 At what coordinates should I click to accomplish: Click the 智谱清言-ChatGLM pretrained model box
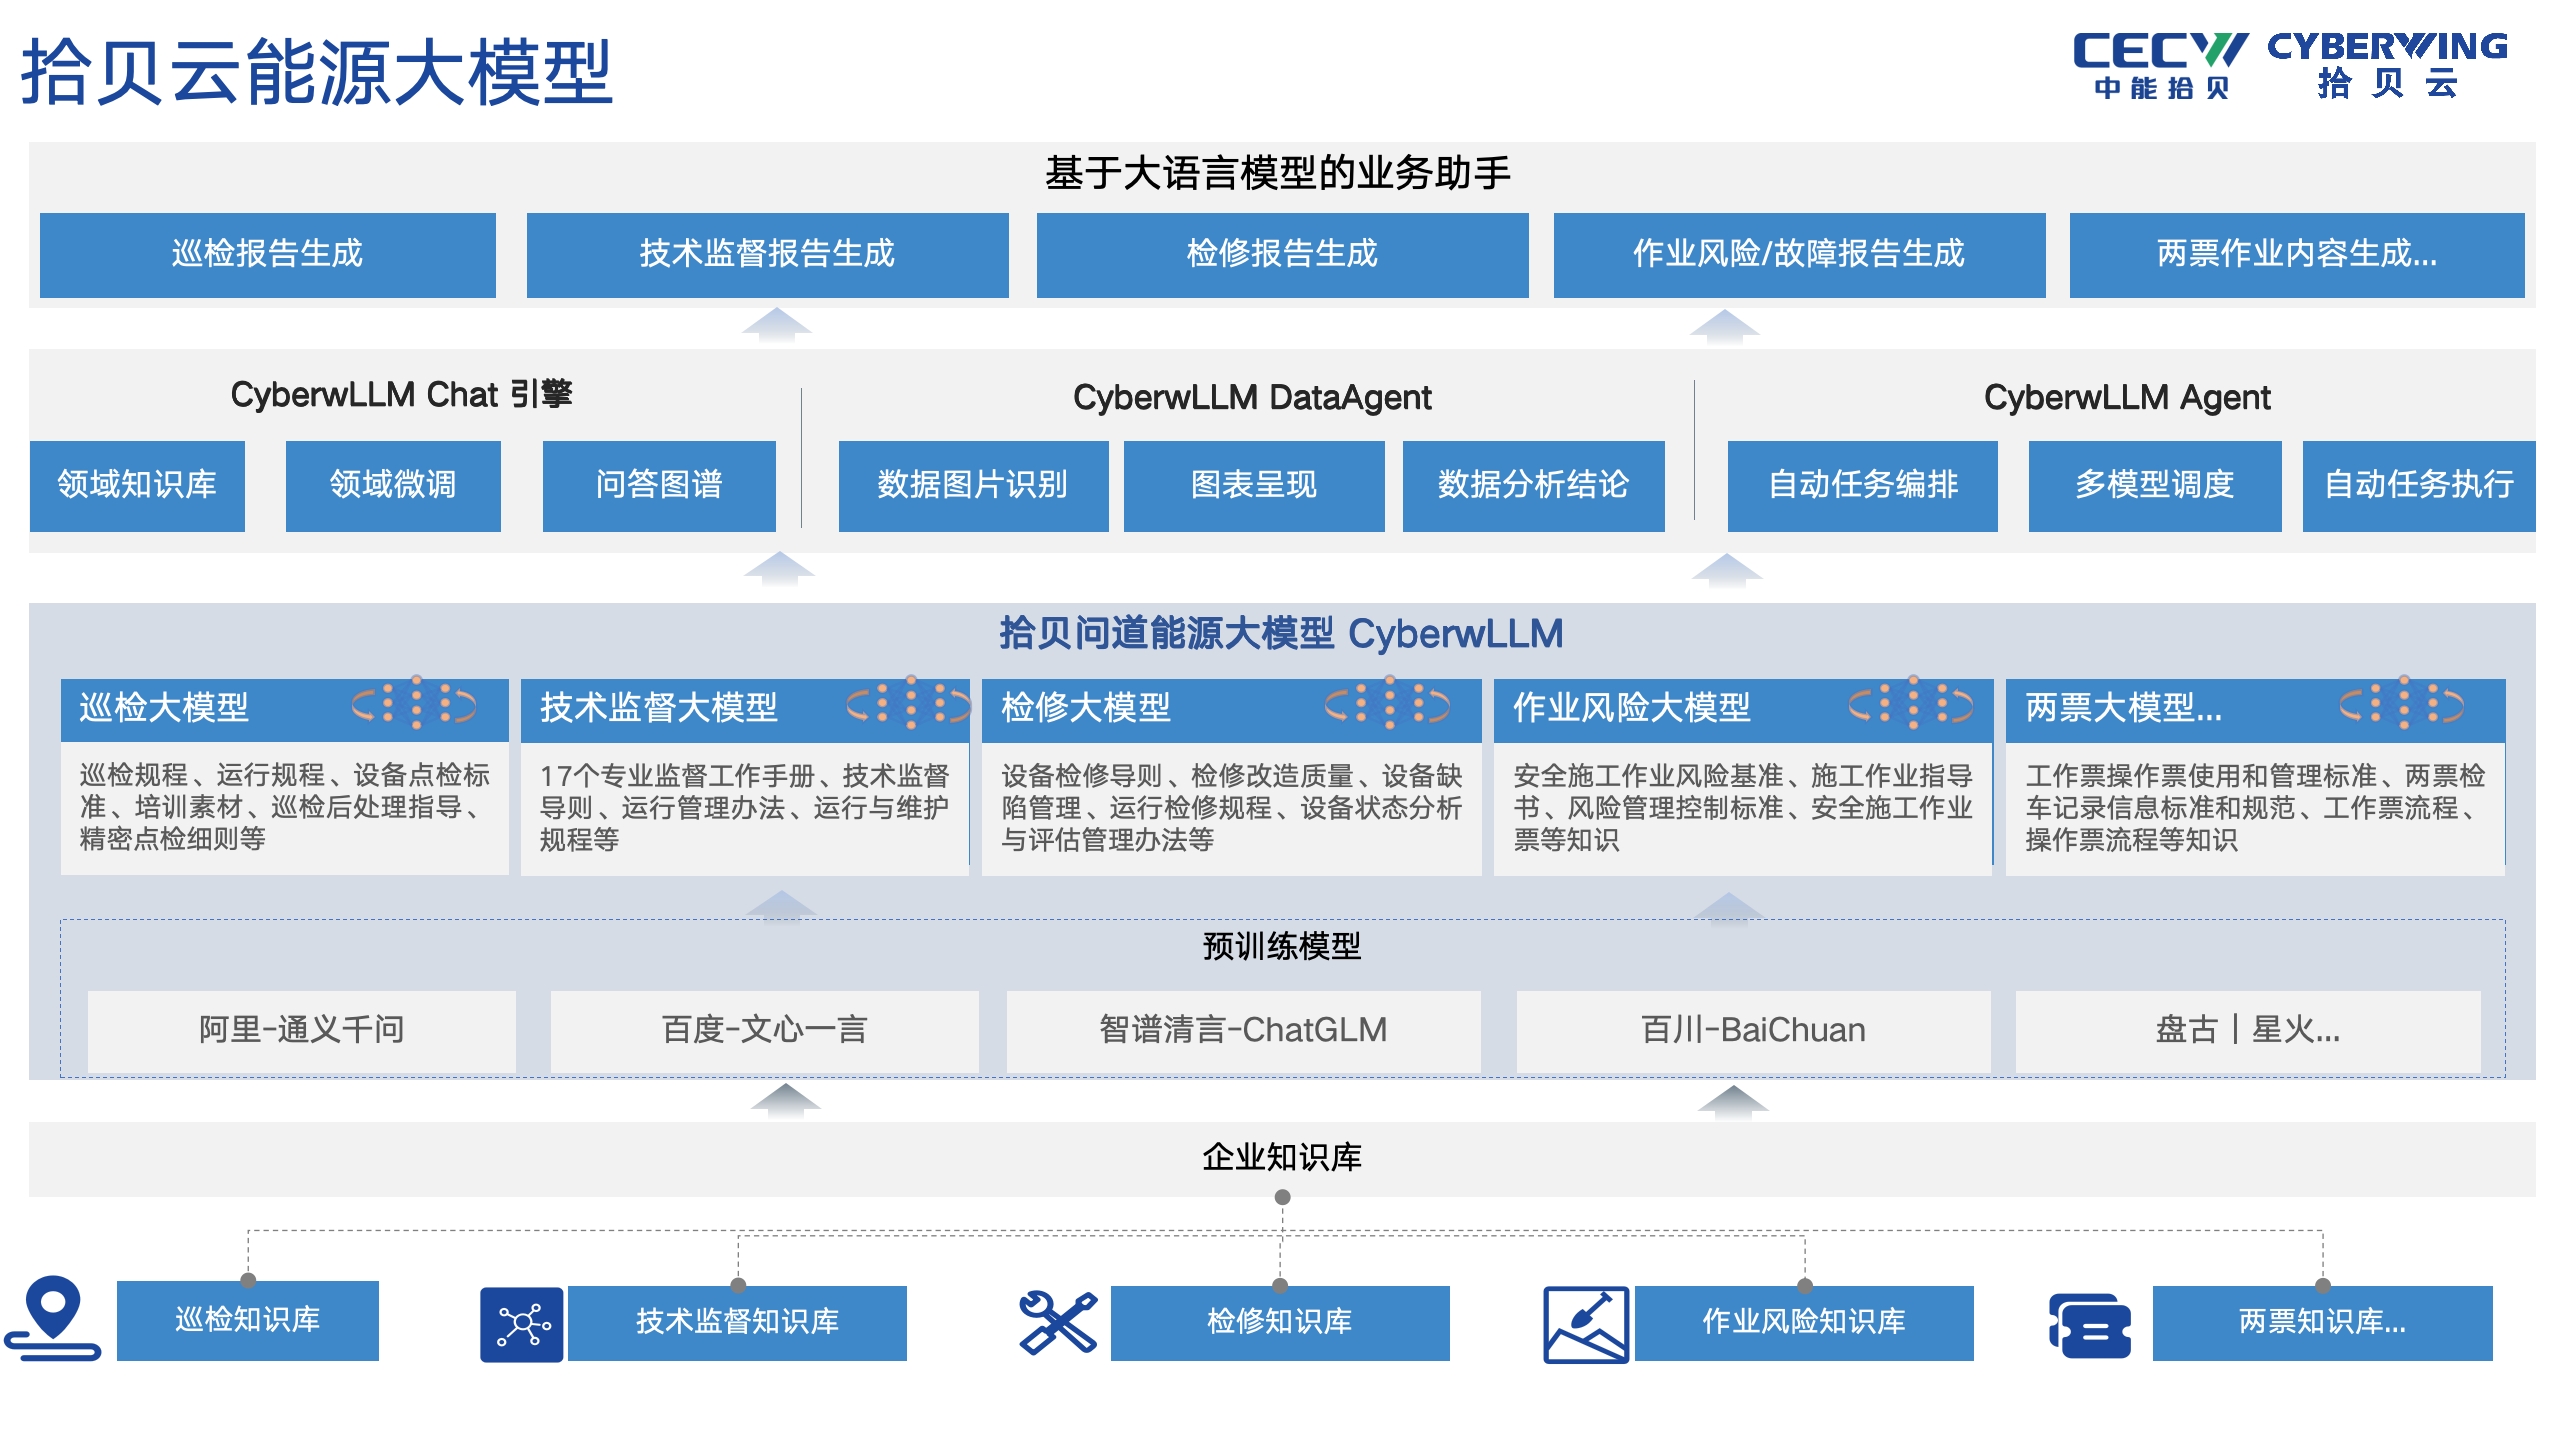(1243, 1030)
